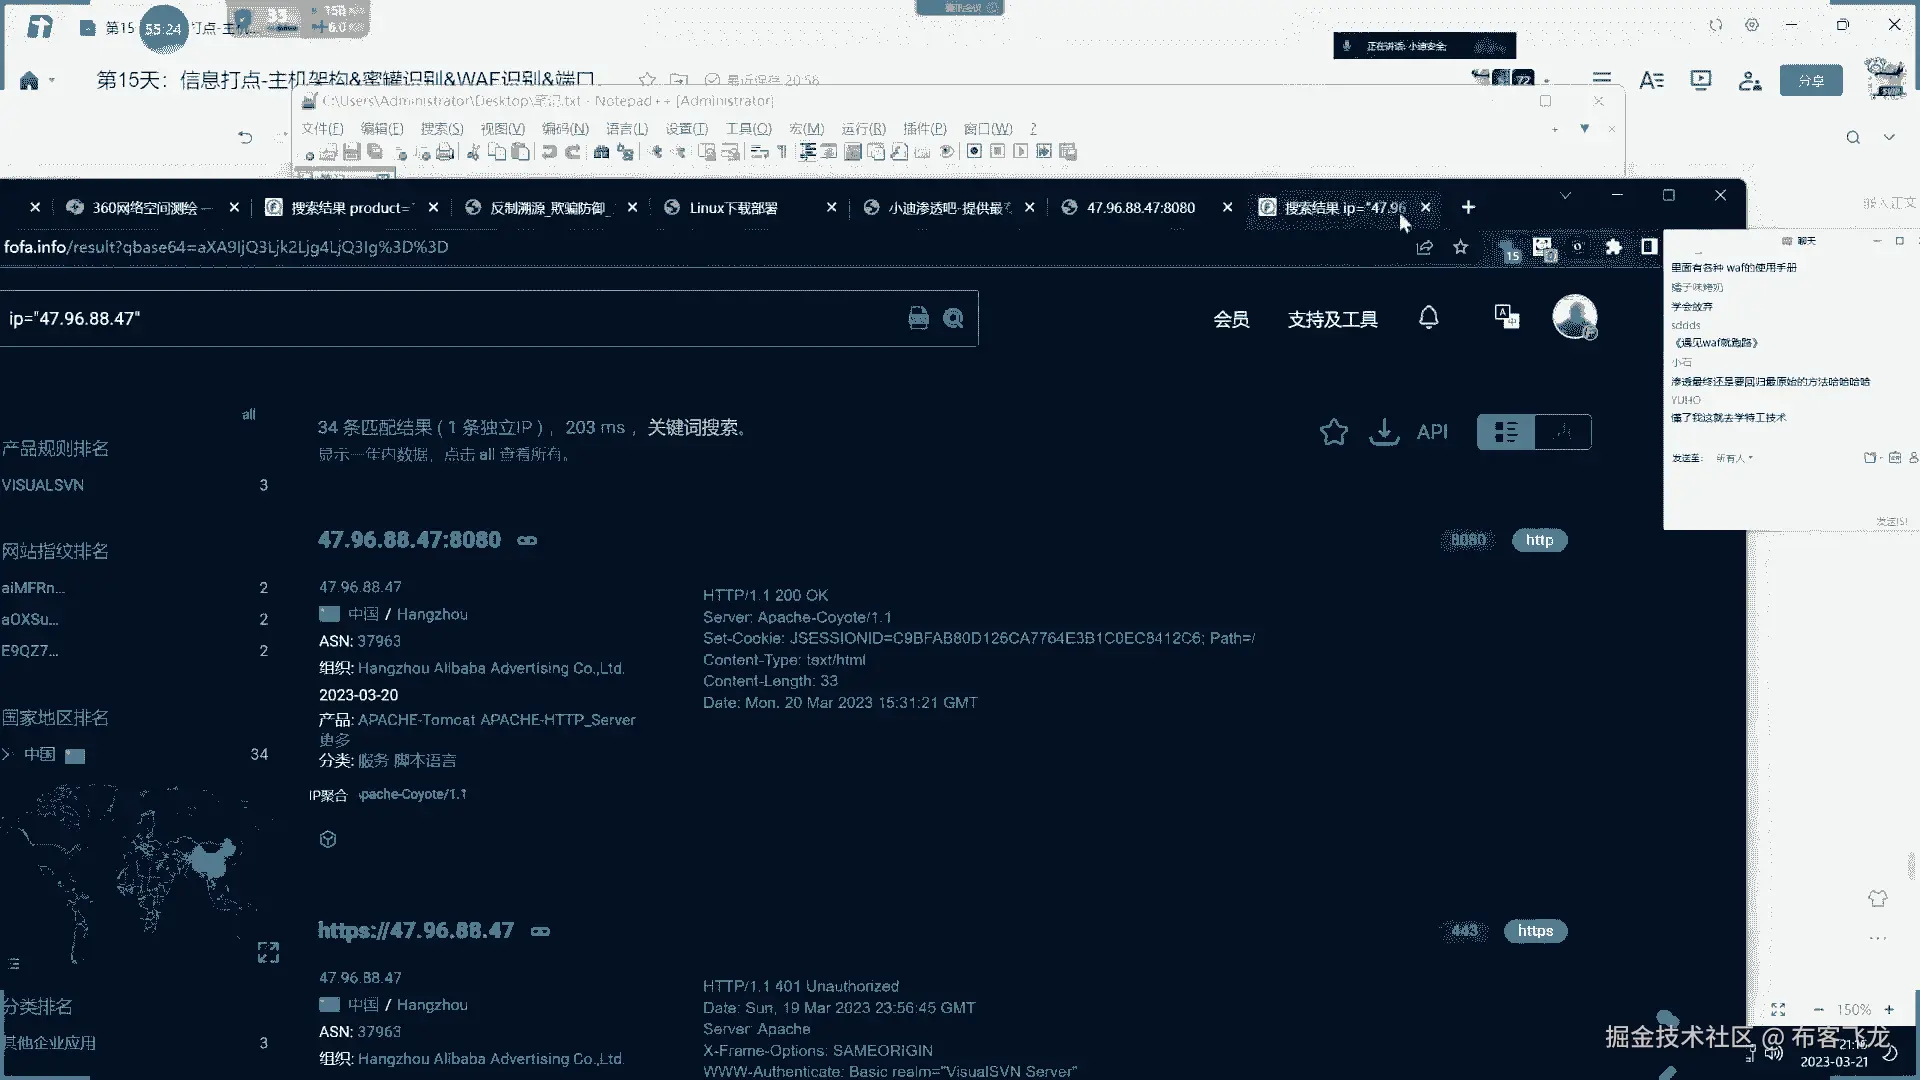
Task: Bookmark this page with star icon
Action: coord(1461,247)
